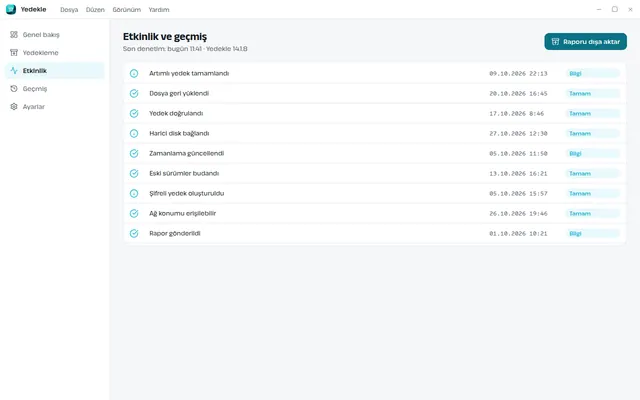Click check icon beside Yedek doğrulandı
Screen dimensions: 640x400
tap(134, 113)
